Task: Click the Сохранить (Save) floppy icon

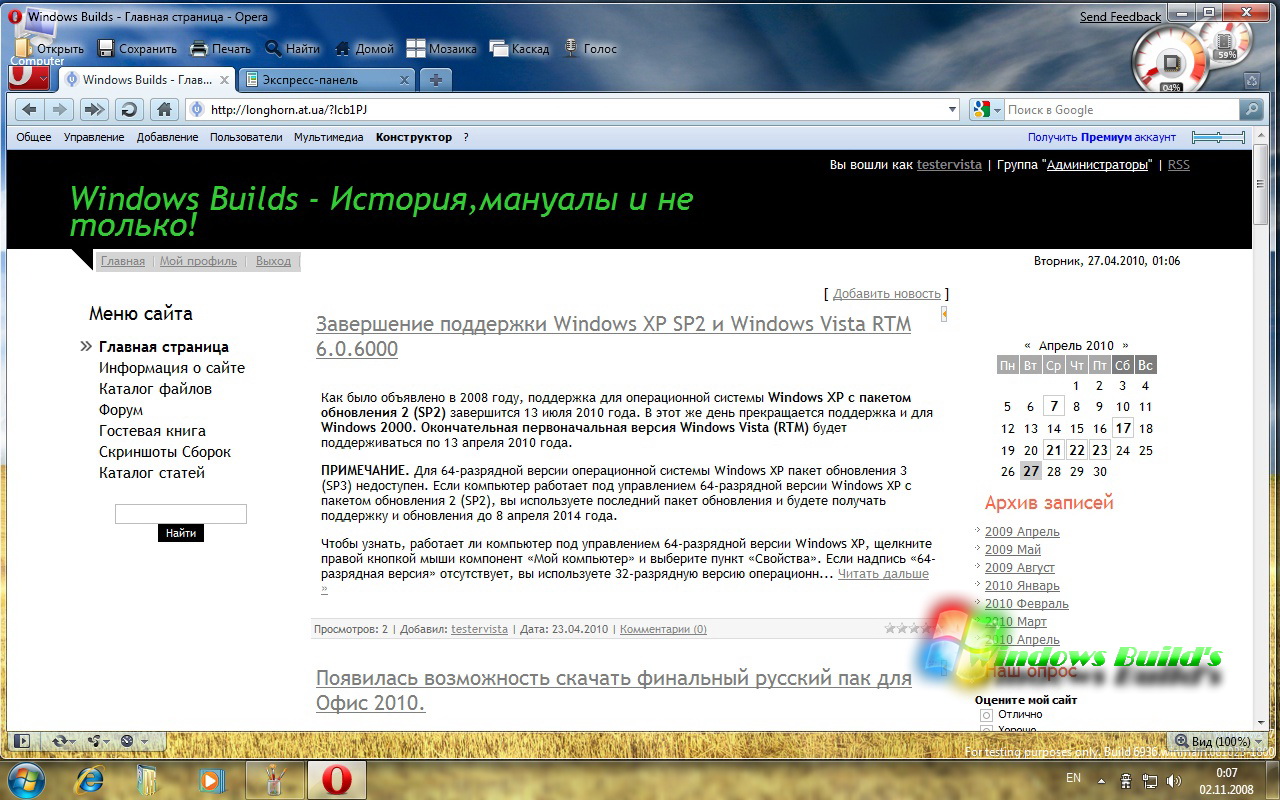Action: pos(106,48)
